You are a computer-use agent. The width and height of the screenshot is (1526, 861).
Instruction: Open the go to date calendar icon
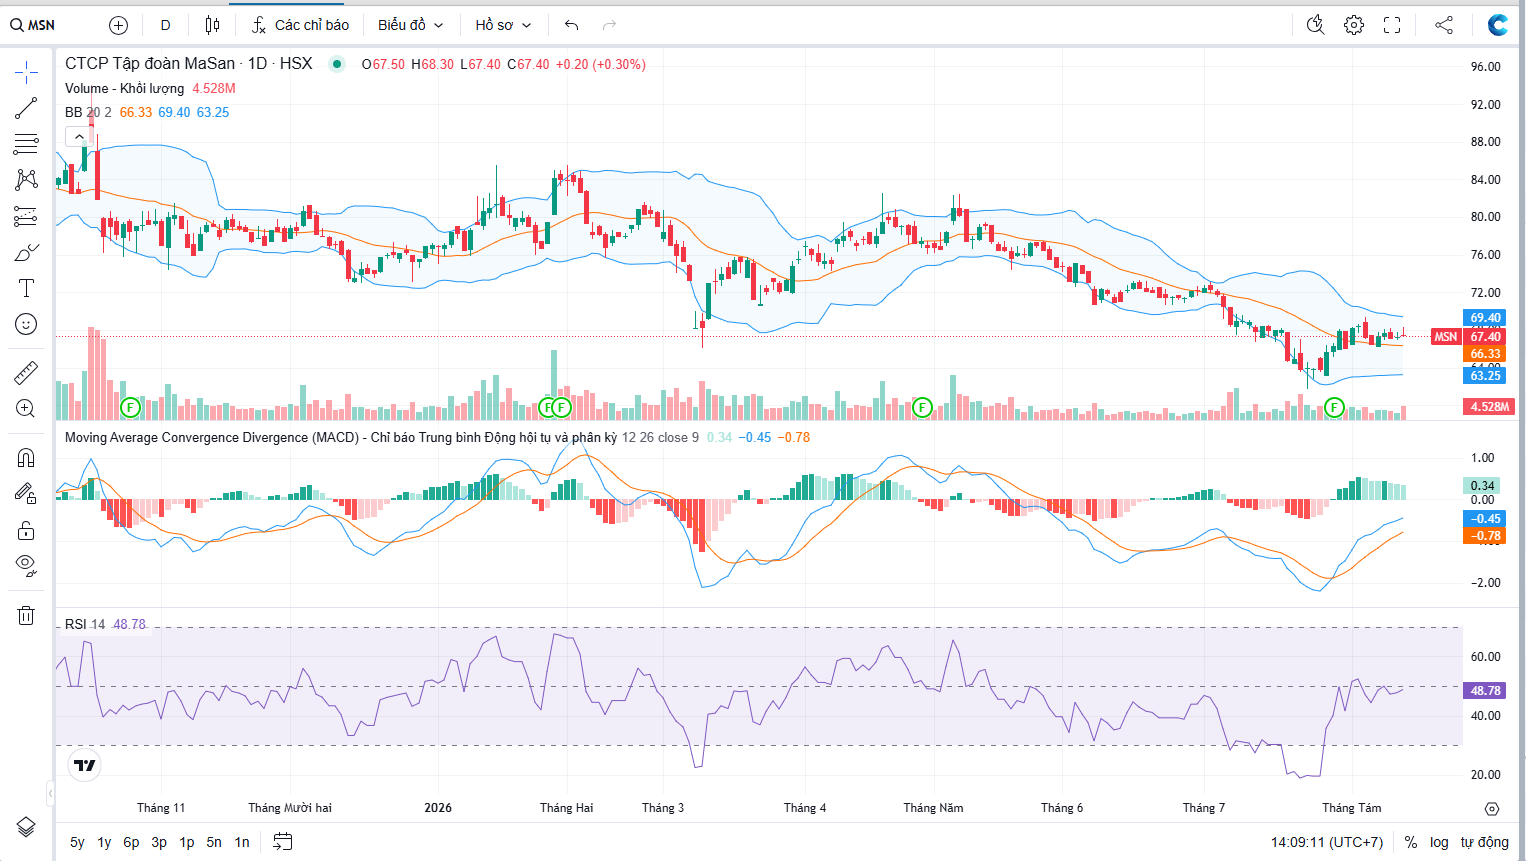coord(283,842)
